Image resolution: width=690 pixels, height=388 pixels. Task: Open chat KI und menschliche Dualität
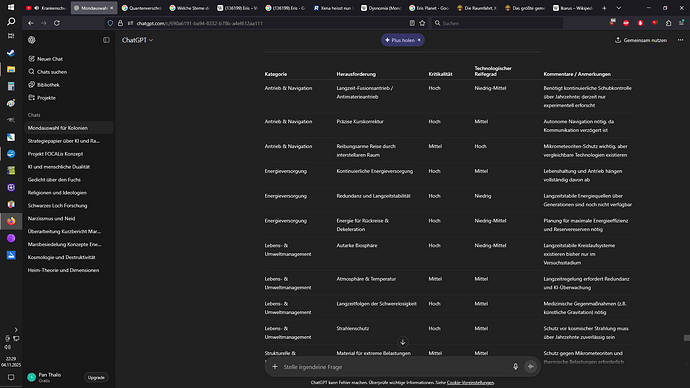(69, 167)
